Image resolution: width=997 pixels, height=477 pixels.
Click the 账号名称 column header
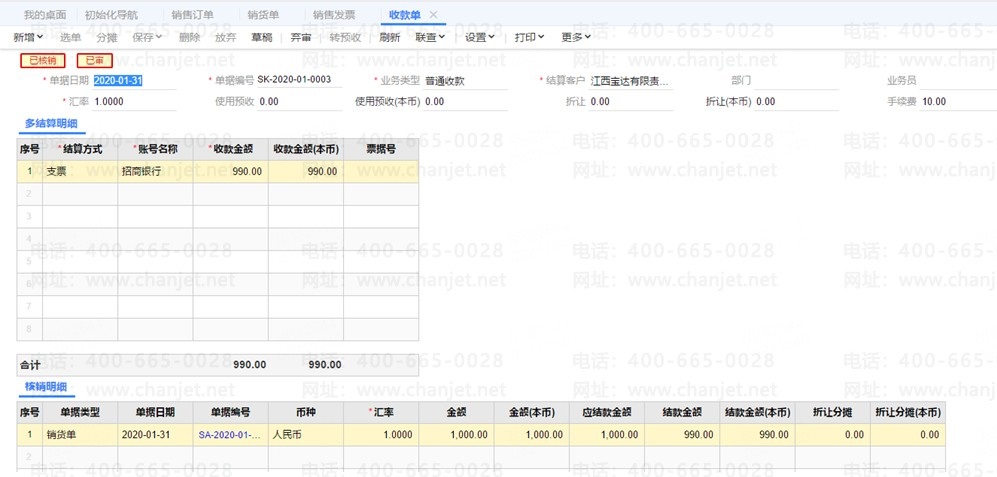[x=155, y=150]
